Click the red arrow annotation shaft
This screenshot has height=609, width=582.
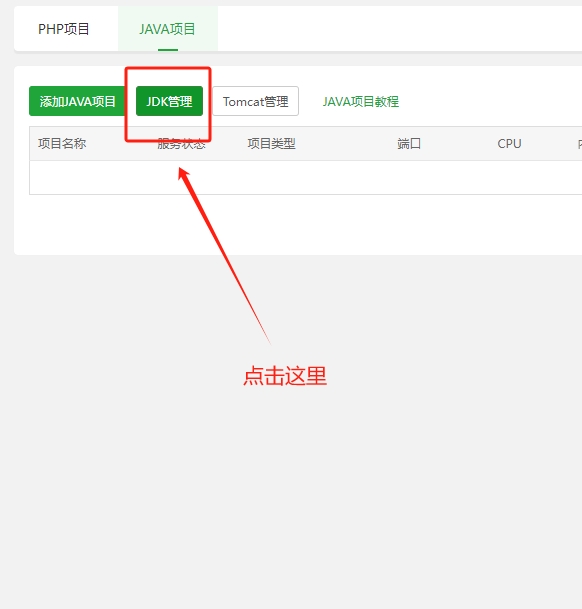point(225,256)
